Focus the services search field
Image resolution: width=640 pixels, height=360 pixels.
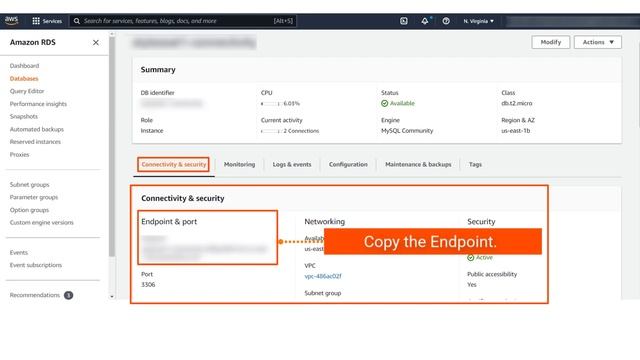tap(184, 21)
